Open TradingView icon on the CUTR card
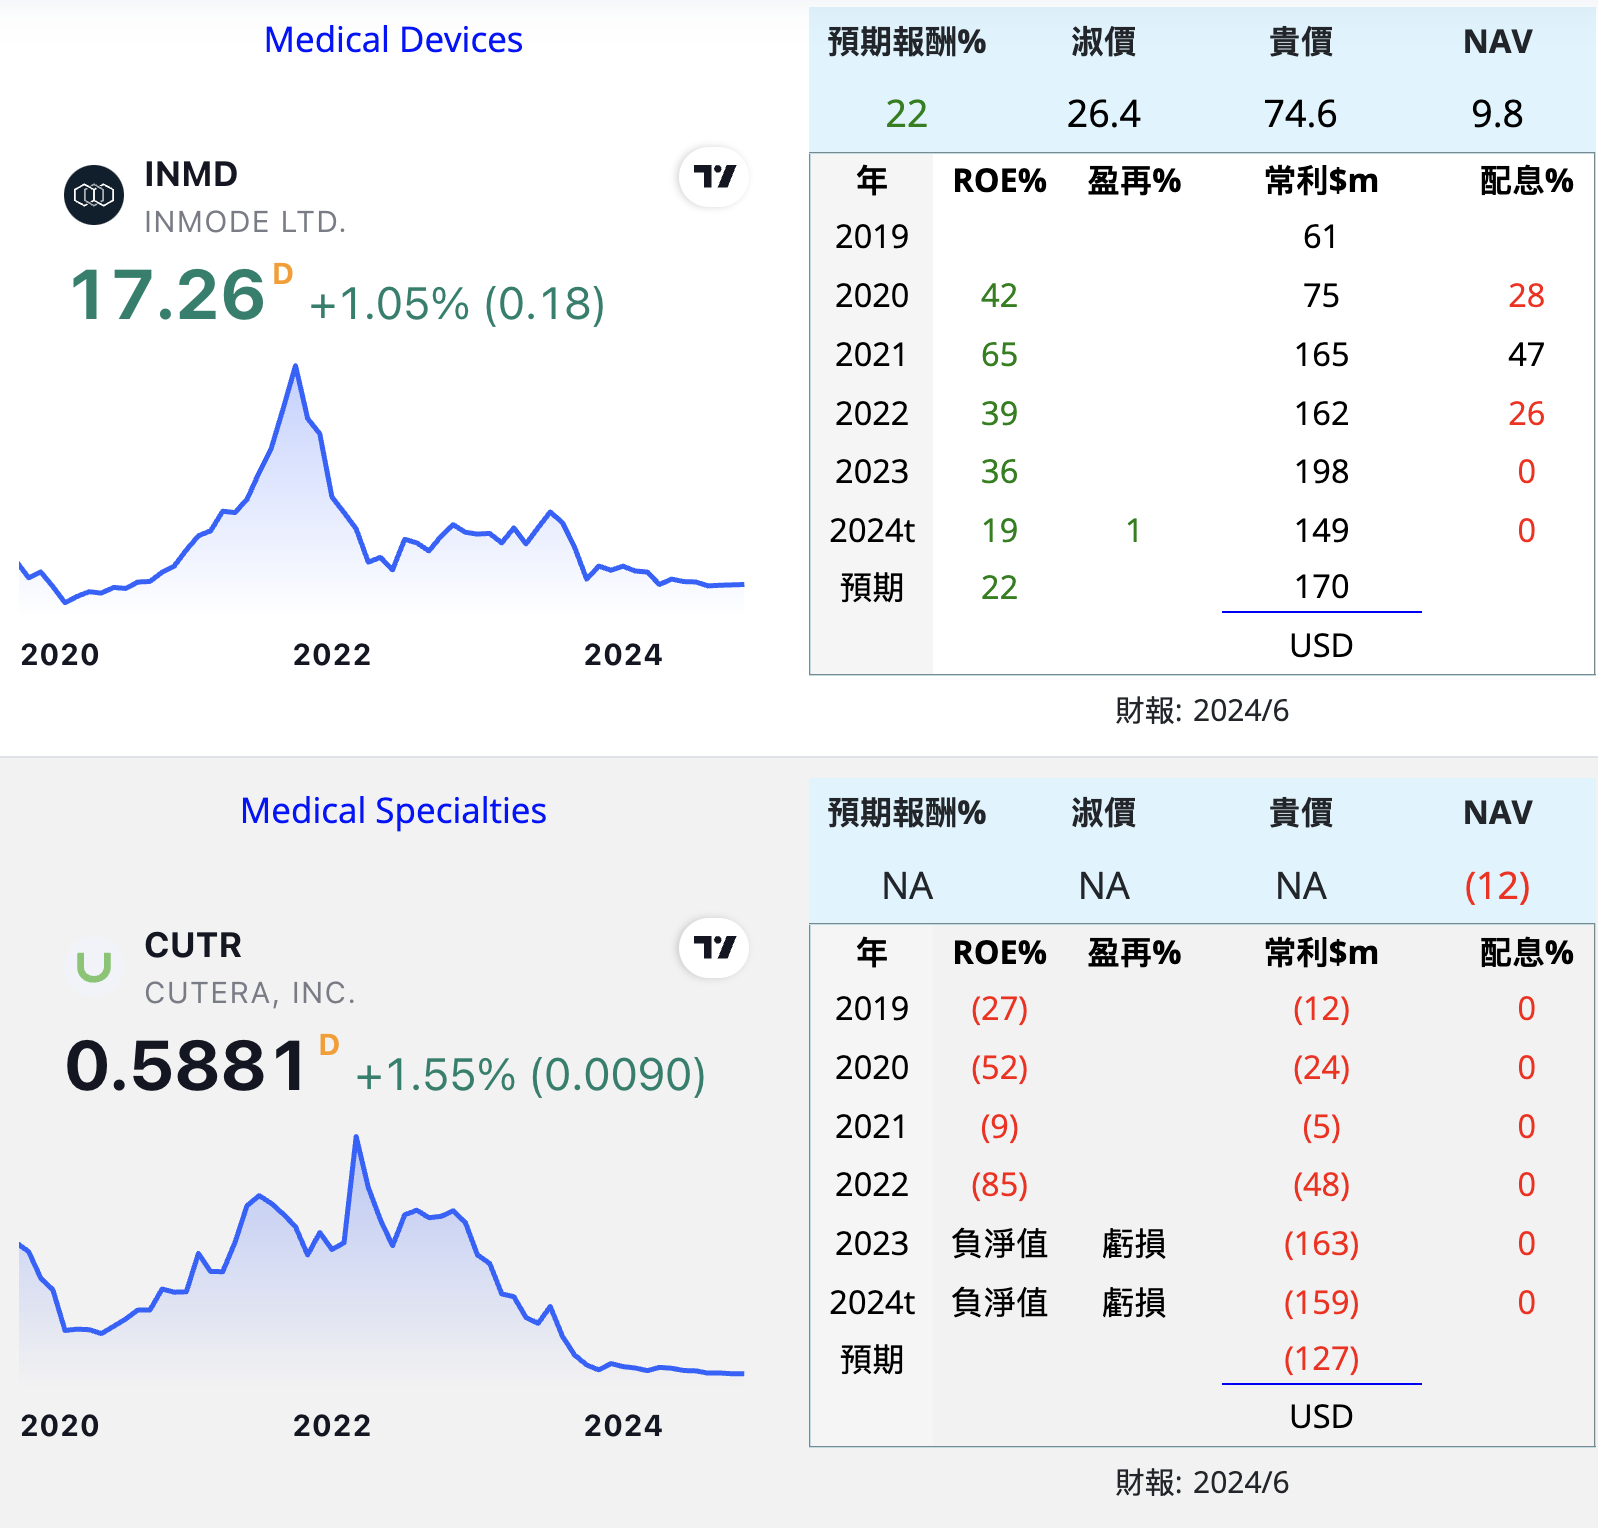The height and width of the screenshot is (1528, 1598). 714,948
